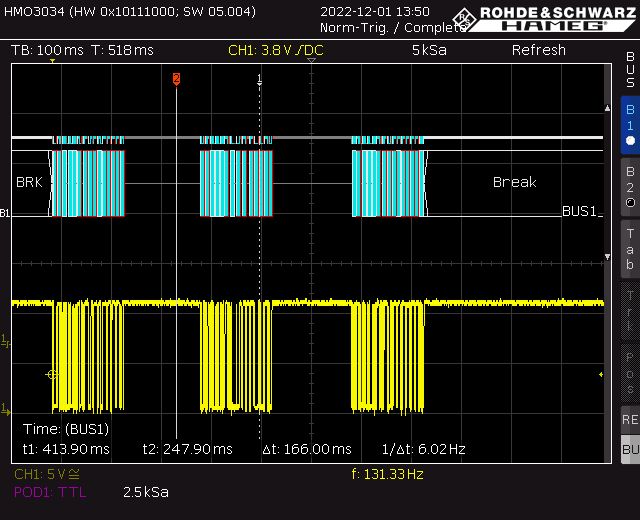Image resolution: width=640 pixels, height=520 pixels.
Task: Click the trigger level arrow on right edge
Action: coord(601,374)
